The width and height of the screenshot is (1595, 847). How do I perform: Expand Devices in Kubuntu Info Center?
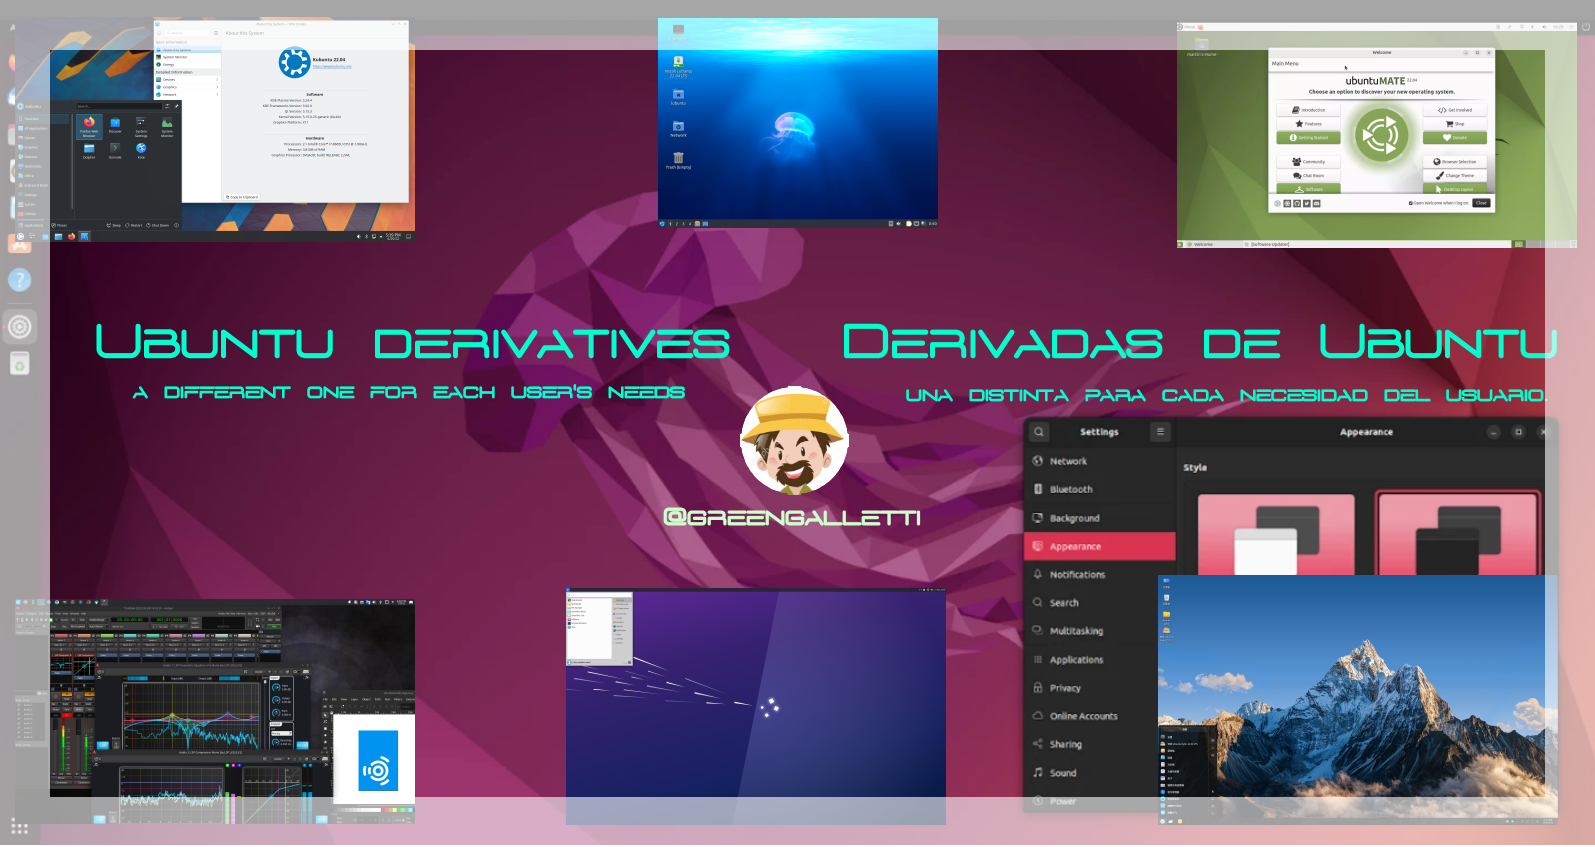[x=187, y=79]
